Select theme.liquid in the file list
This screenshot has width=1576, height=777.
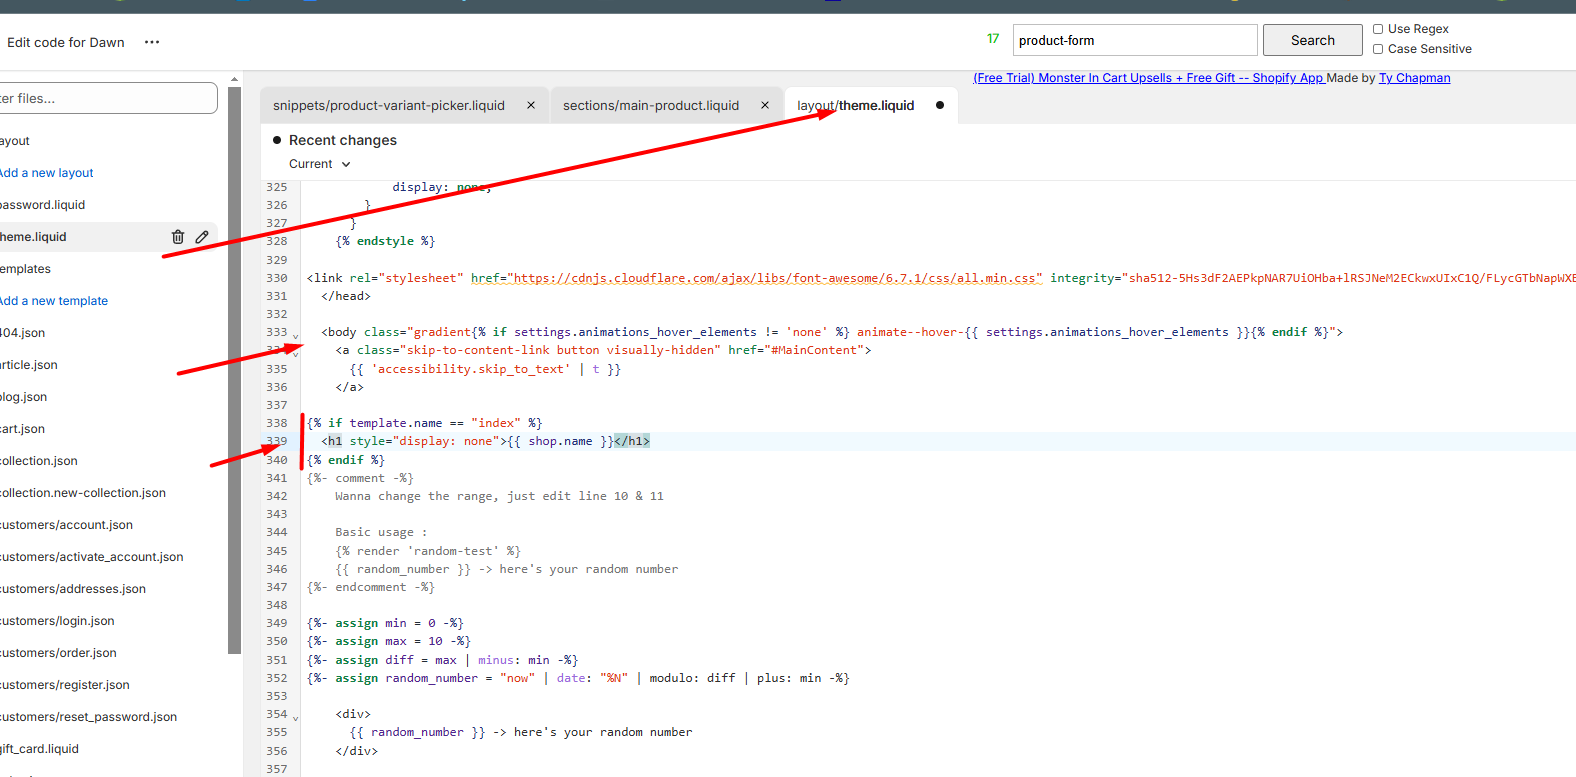(x=33, y=237)
